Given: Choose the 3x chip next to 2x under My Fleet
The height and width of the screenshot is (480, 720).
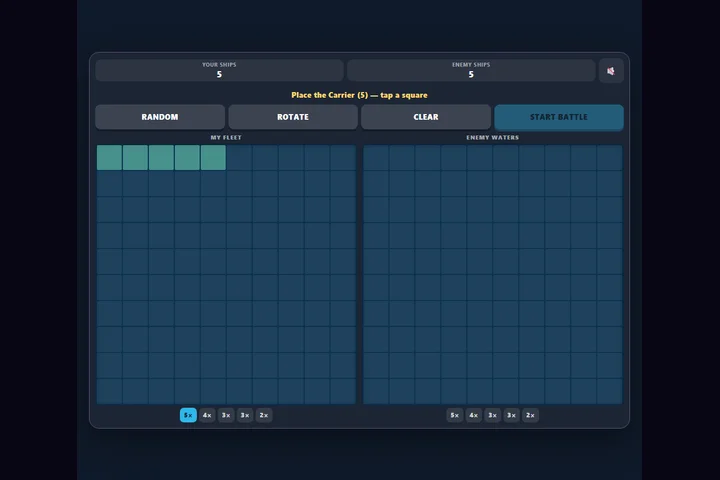Looking at the screenshot, I should point(245,415).
